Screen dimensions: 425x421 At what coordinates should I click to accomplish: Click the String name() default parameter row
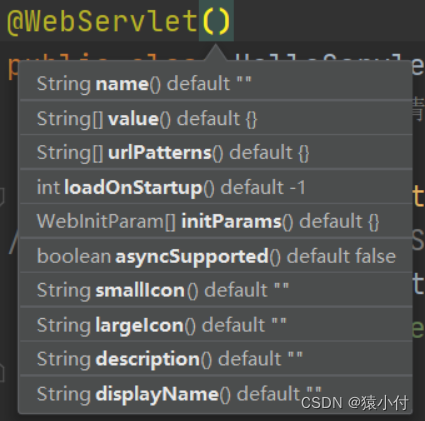click(x=216, y=83)
